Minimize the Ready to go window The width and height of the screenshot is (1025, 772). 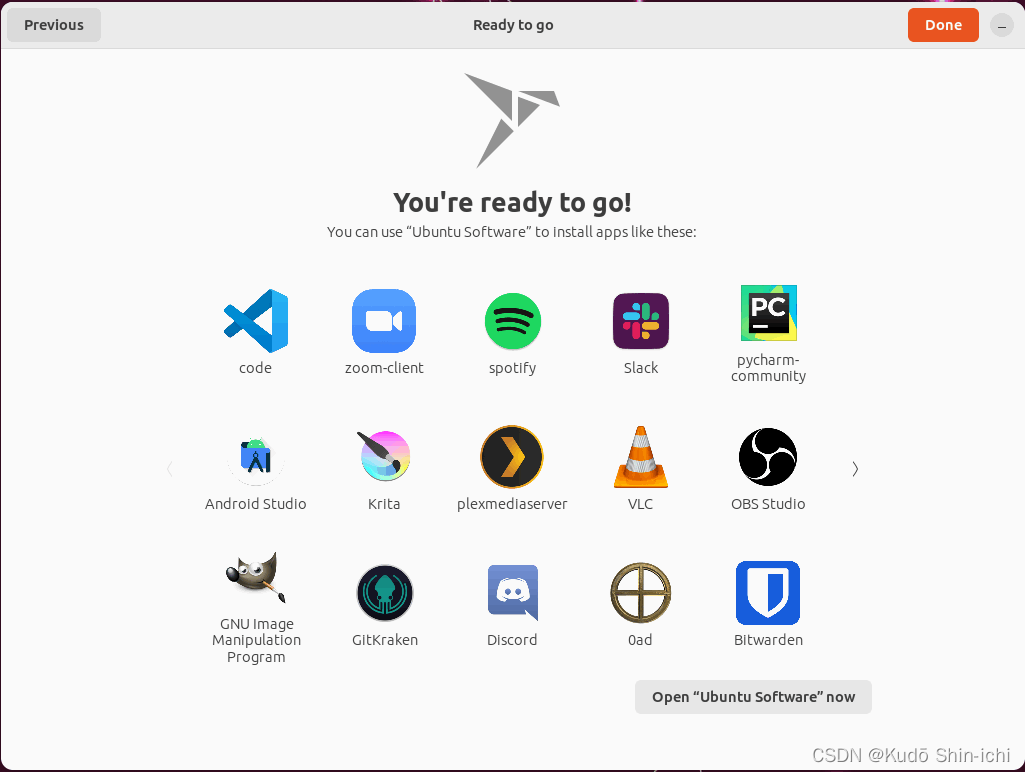click(1001, 25)
